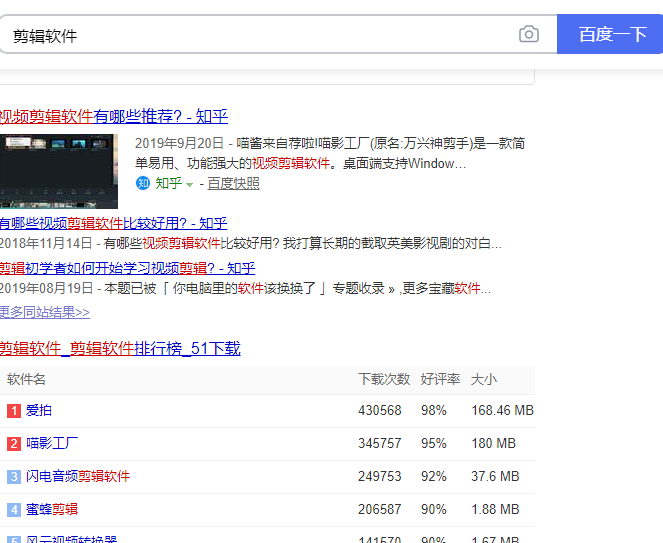663x543 pixels.
Task: Click download count 430568
Action: 380,410
